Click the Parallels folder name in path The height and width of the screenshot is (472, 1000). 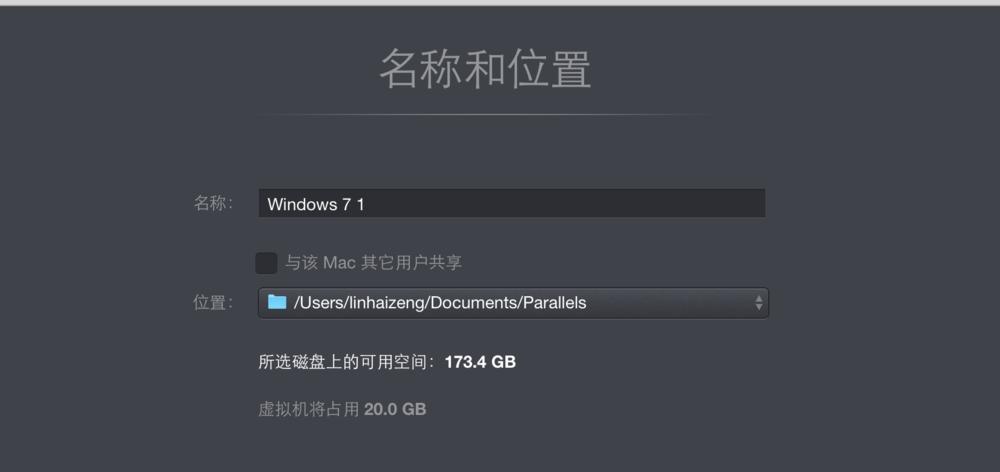554,303
